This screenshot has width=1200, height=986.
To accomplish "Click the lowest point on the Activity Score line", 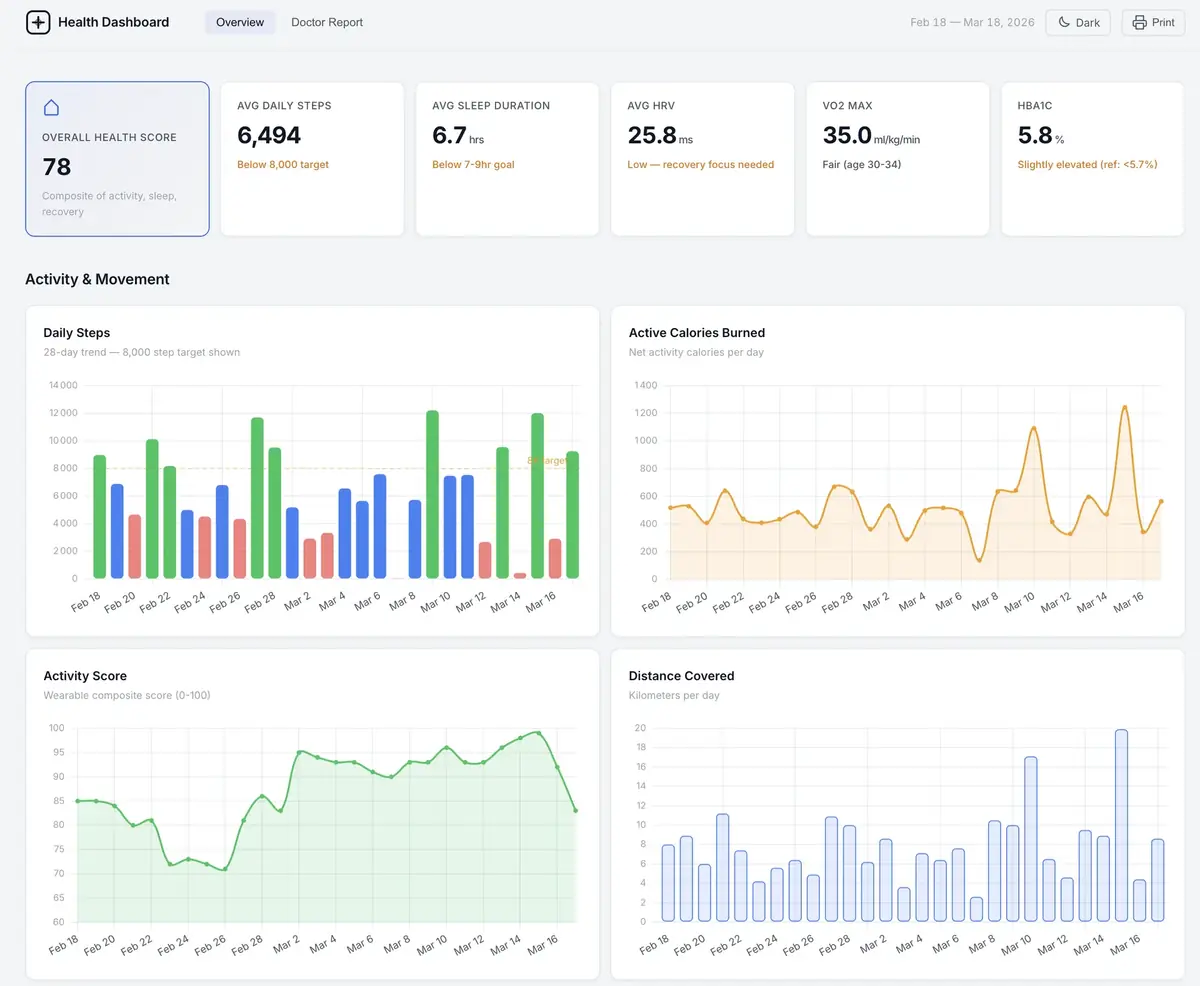I will point(224,869).
